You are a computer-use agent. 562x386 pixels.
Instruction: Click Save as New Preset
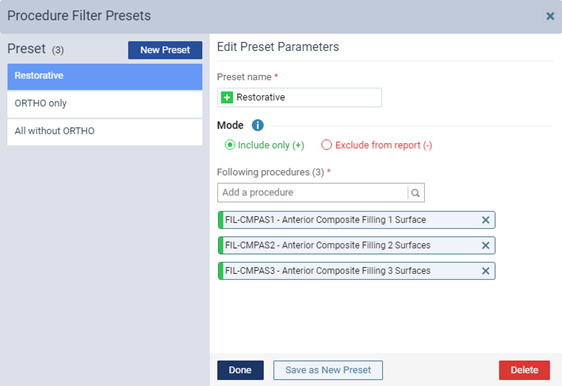328,370
